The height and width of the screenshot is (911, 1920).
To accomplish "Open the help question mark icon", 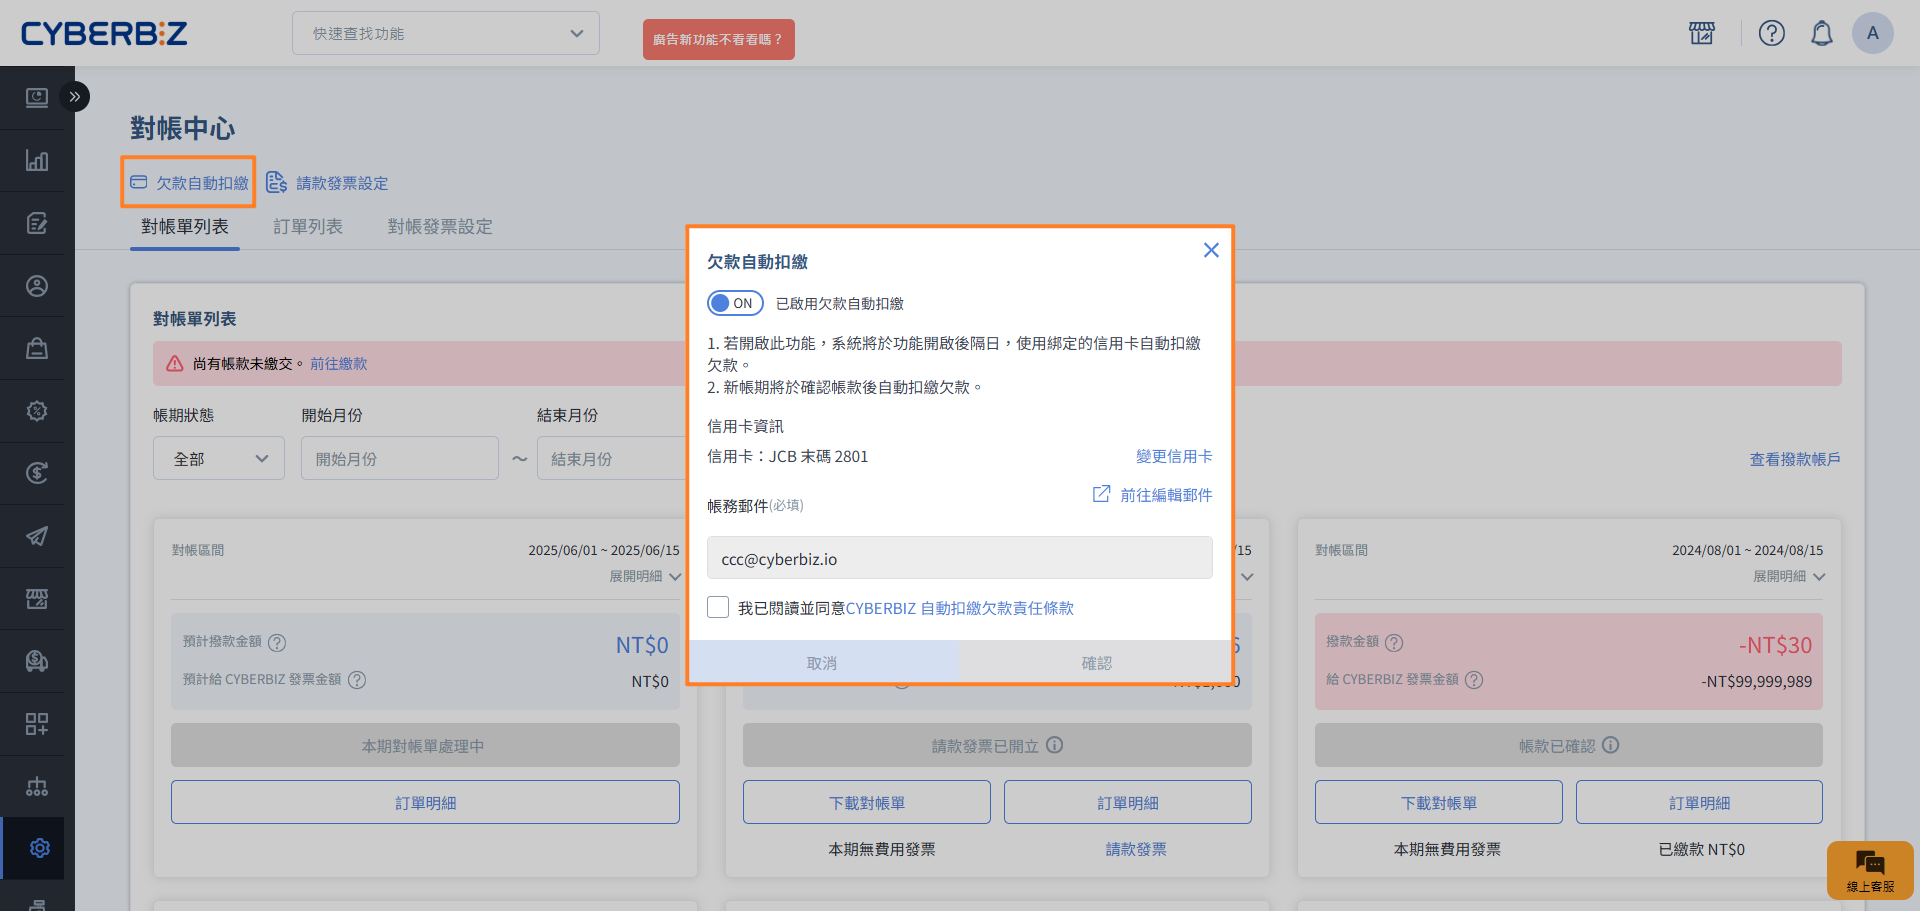I will coord(1771,34).
